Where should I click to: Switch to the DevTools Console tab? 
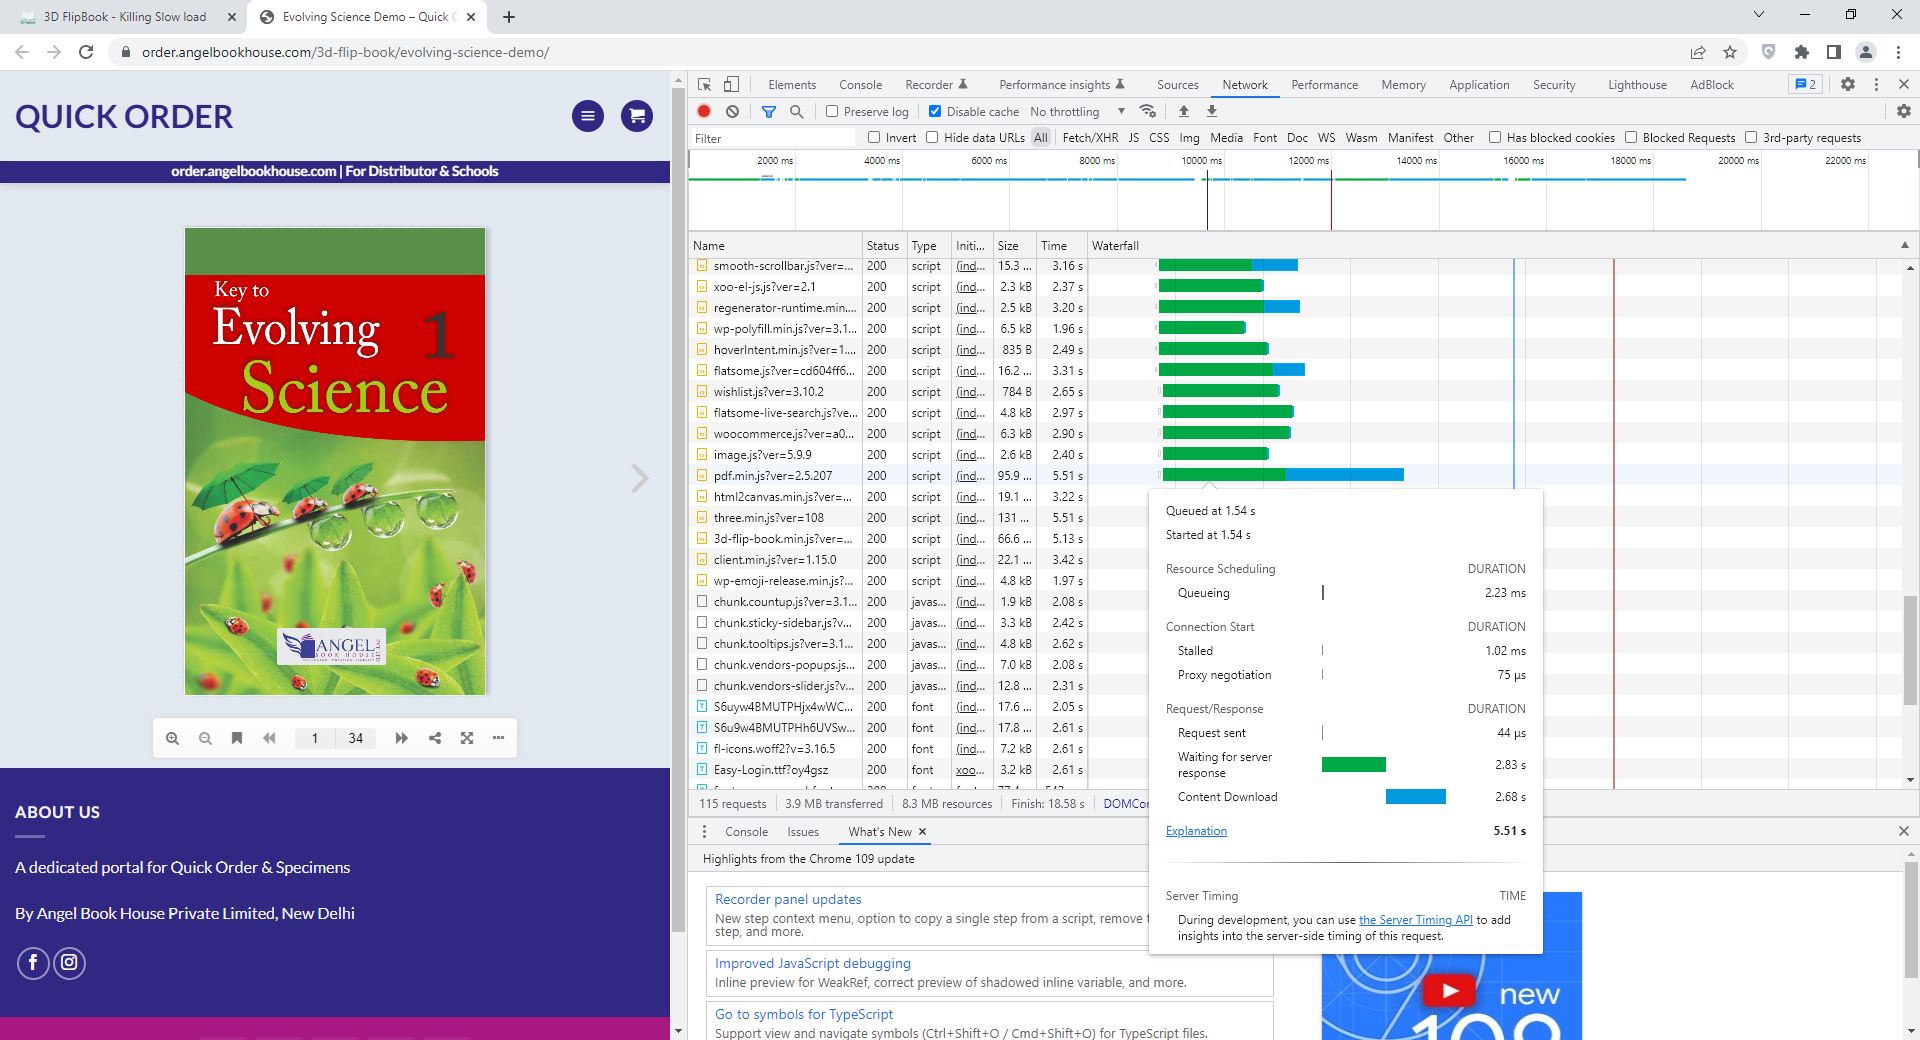[860, 85]
